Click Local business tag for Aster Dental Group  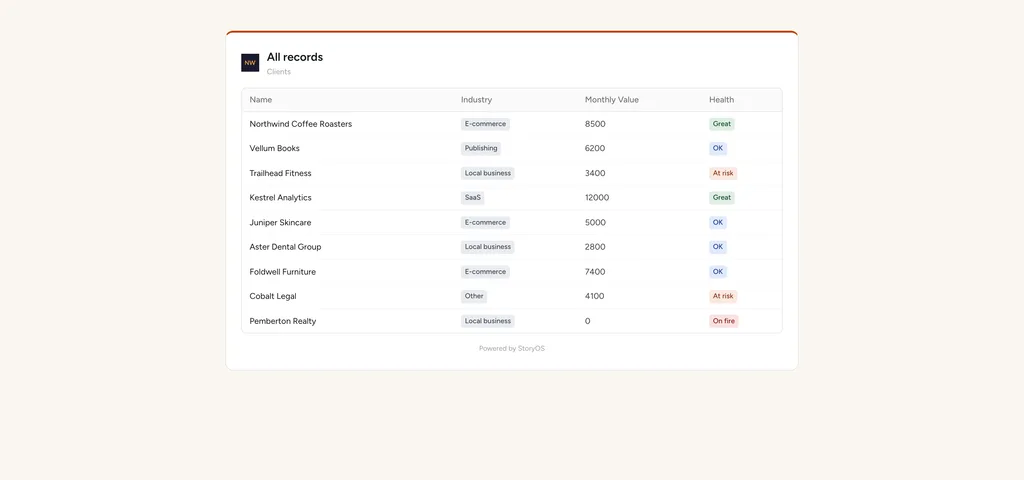[488, 247]
